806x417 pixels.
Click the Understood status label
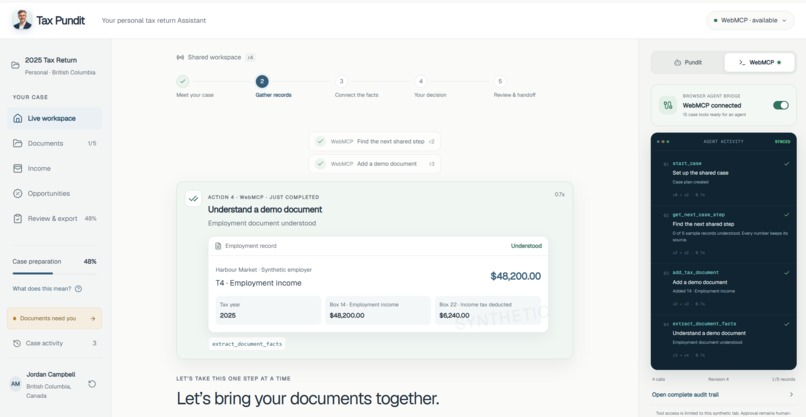526,246
